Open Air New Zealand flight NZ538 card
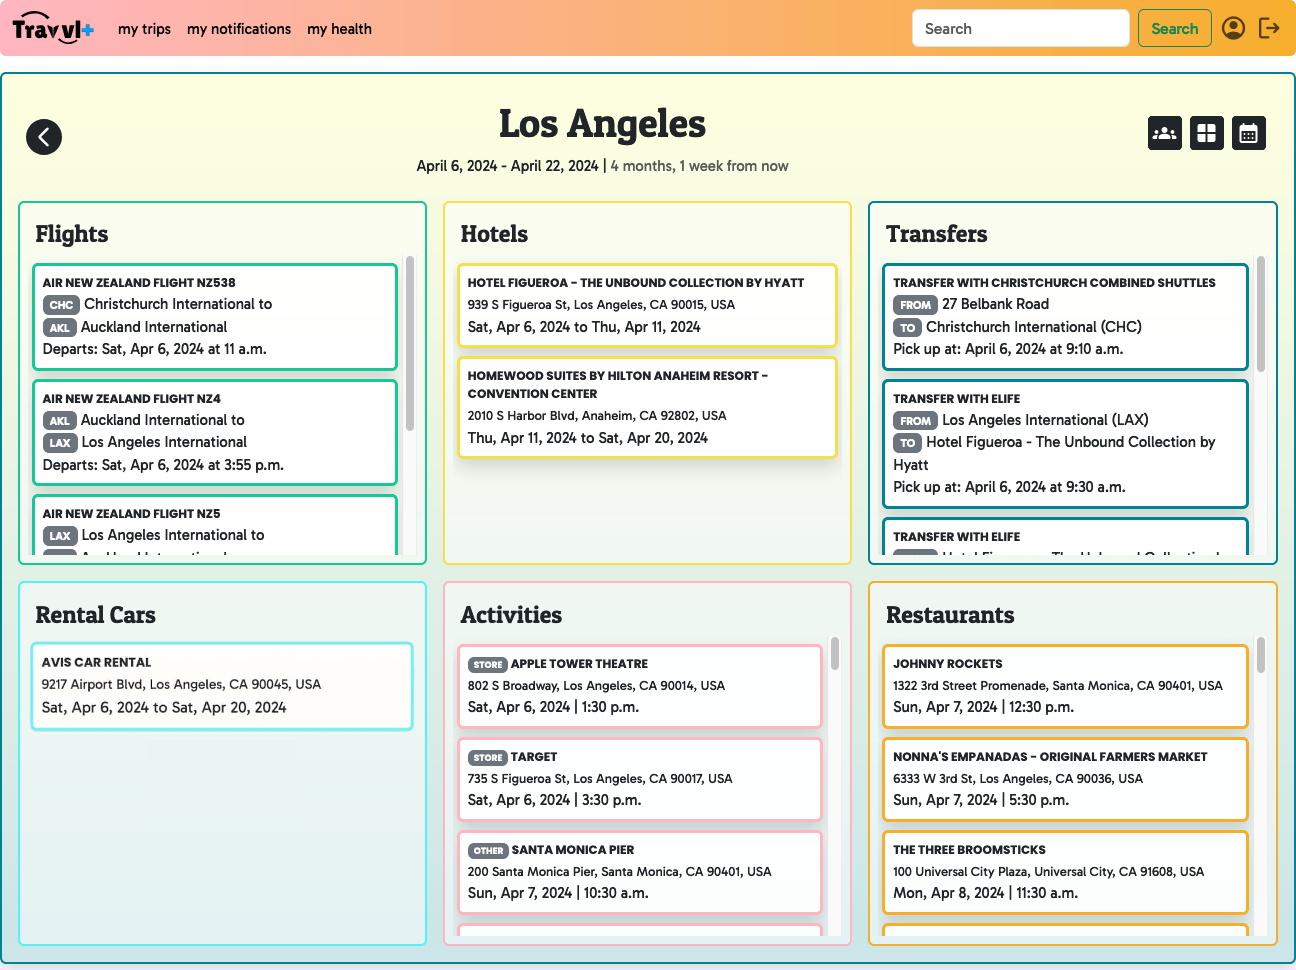Screen dimensions: 1296x970 point(215,317)
